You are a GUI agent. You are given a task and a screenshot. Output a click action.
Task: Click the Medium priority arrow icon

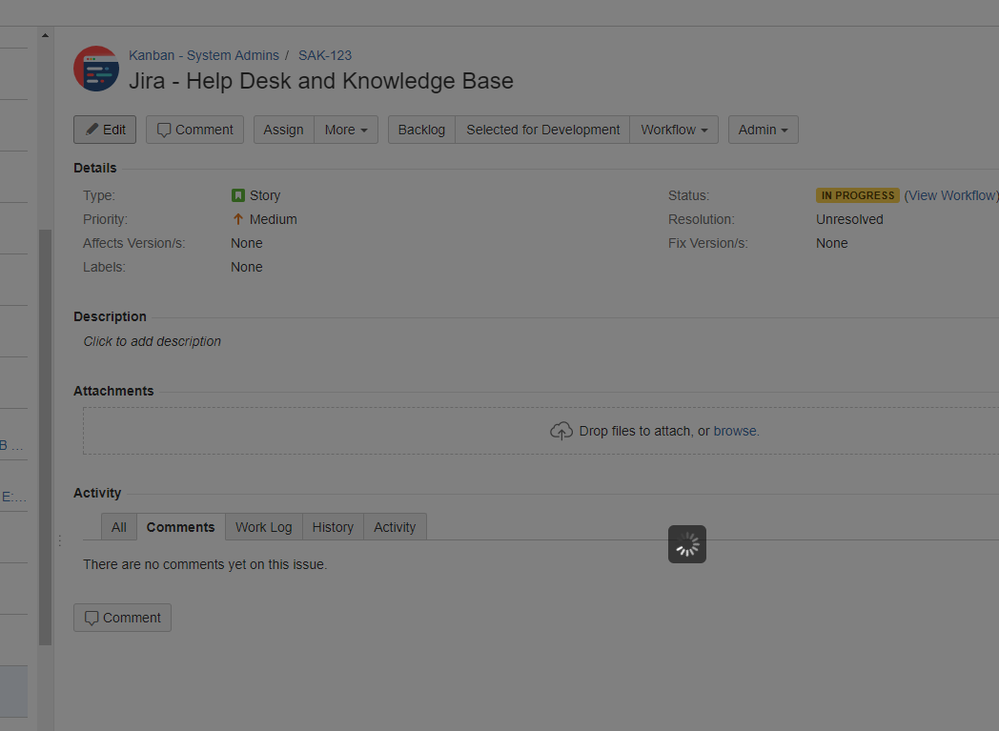tap(238, 219)
